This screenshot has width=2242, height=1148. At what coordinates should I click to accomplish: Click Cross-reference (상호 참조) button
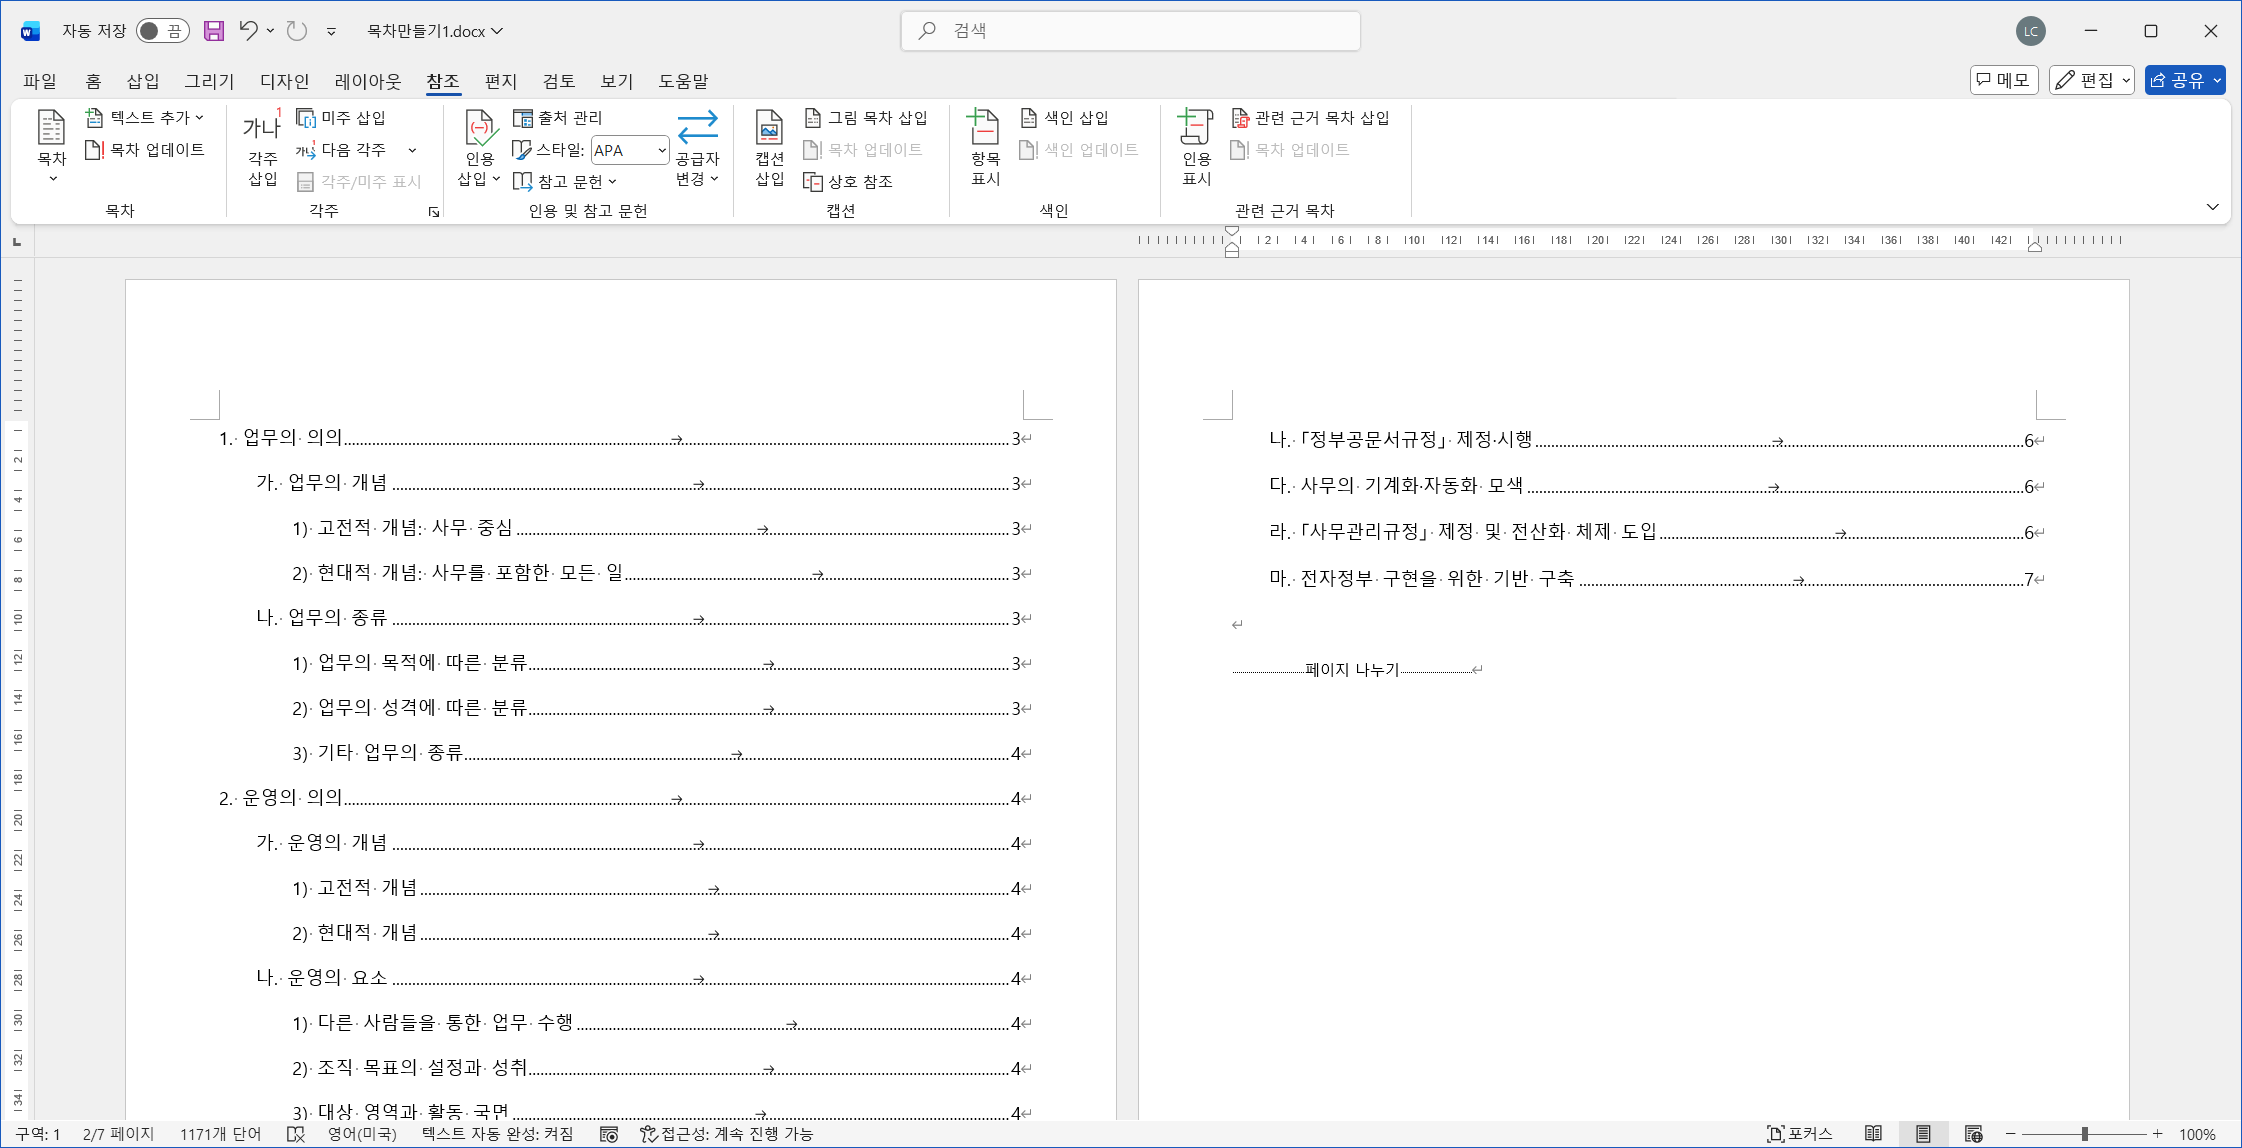[x=849, y=182]
